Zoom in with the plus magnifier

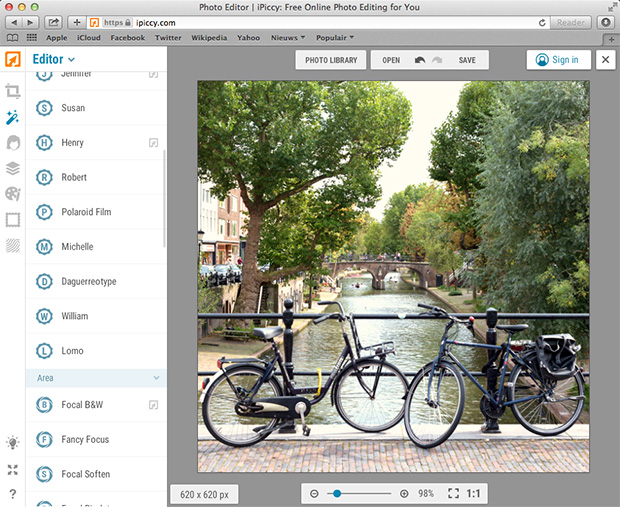404,494
